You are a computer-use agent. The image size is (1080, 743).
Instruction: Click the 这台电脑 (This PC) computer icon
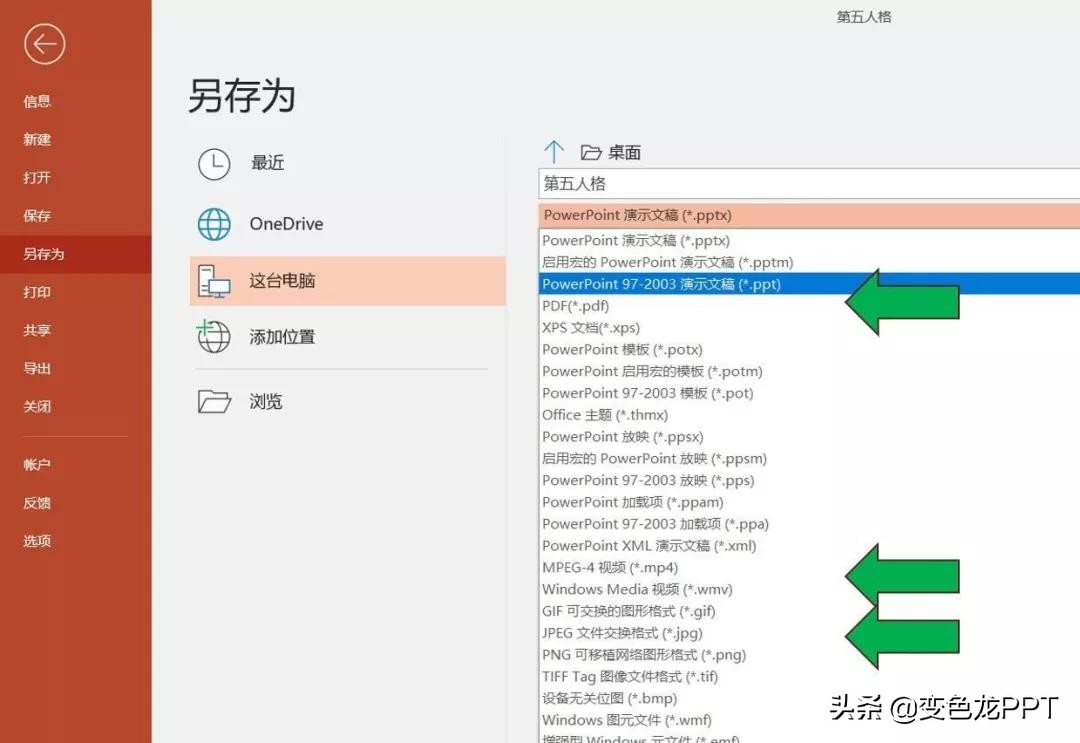pos(213,281)
